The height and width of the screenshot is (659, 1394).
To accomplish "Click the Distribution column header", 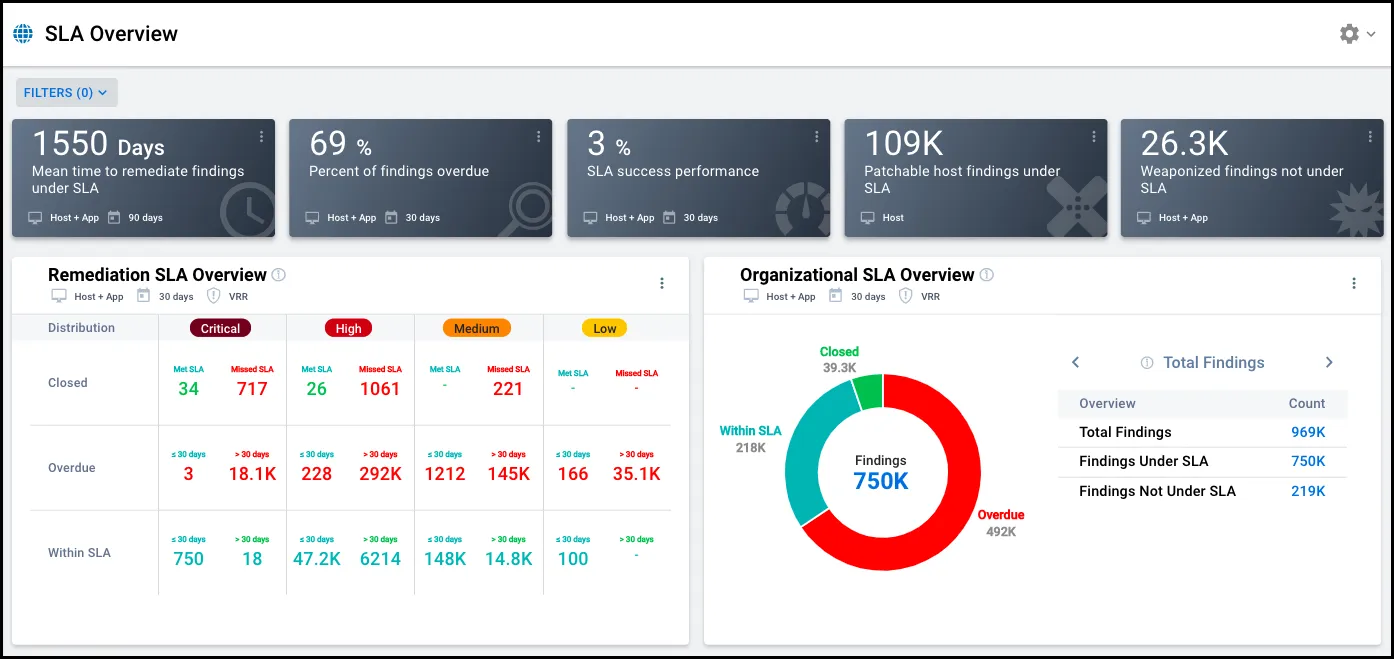I will (x=81, y=328).
